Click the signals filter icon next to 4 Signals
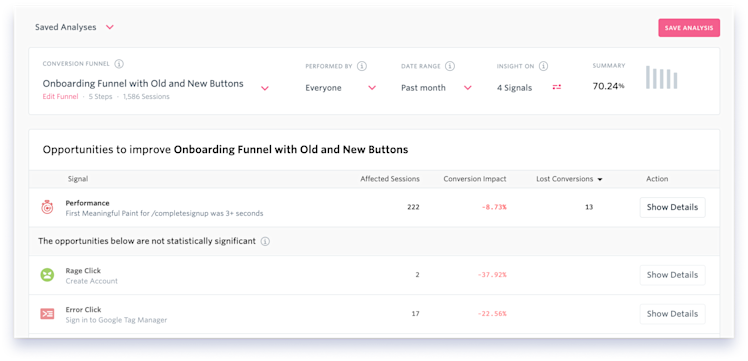Image resolution: width=748 pixels, height=361 pixels. point(556,87)
